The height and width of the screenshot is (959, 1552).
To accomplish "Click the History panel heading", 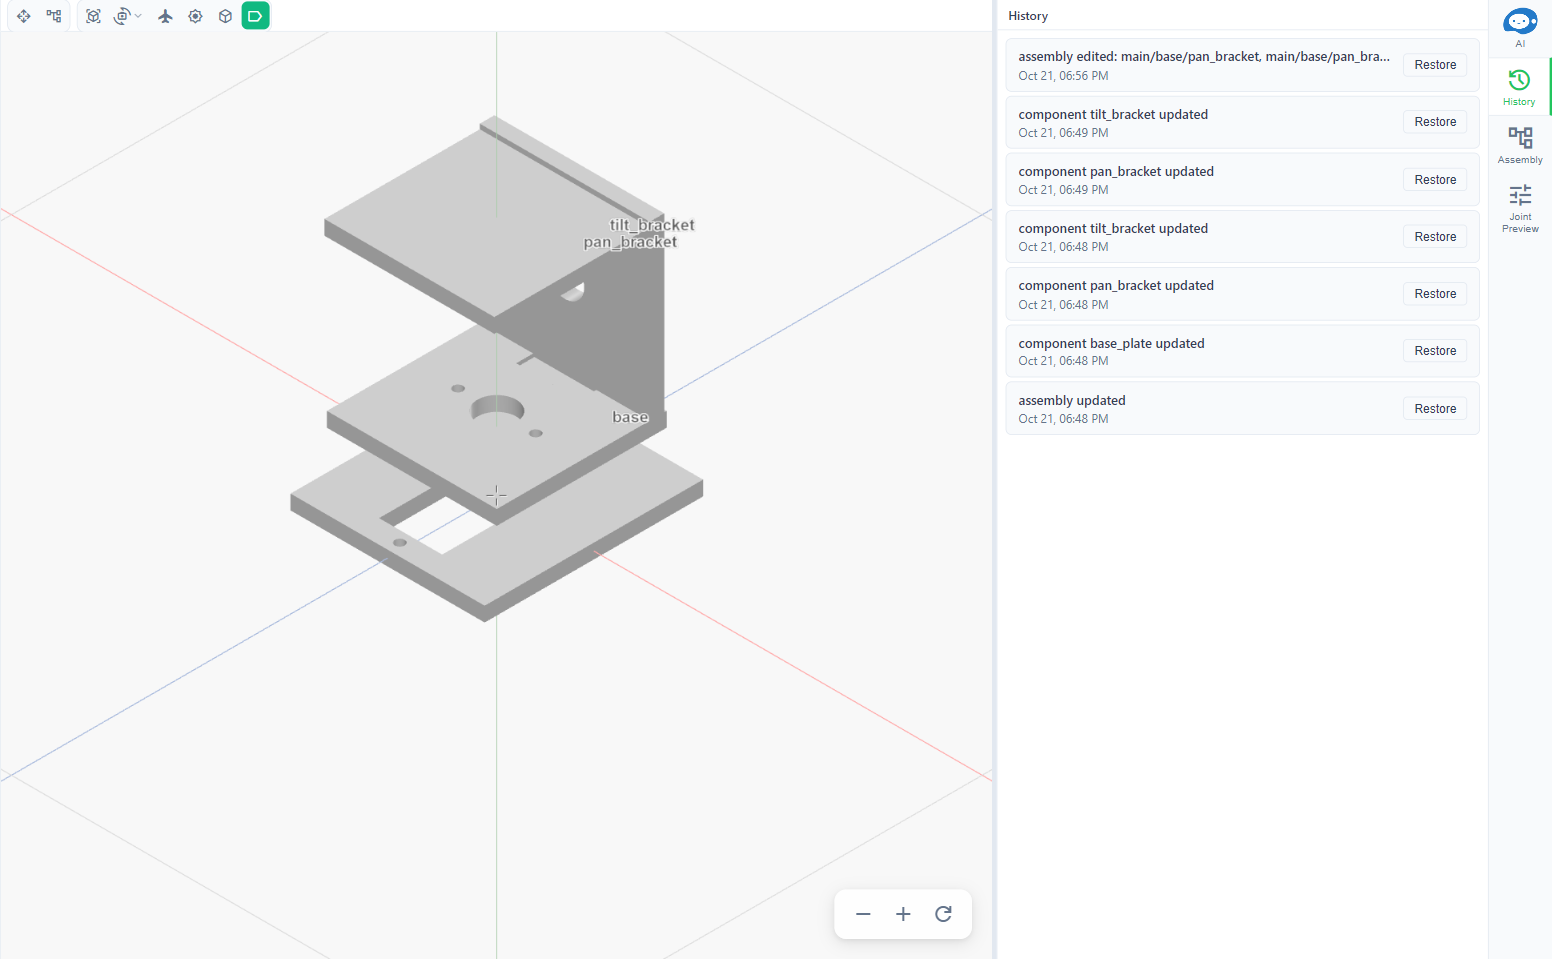I will (x=1028, y=16).
